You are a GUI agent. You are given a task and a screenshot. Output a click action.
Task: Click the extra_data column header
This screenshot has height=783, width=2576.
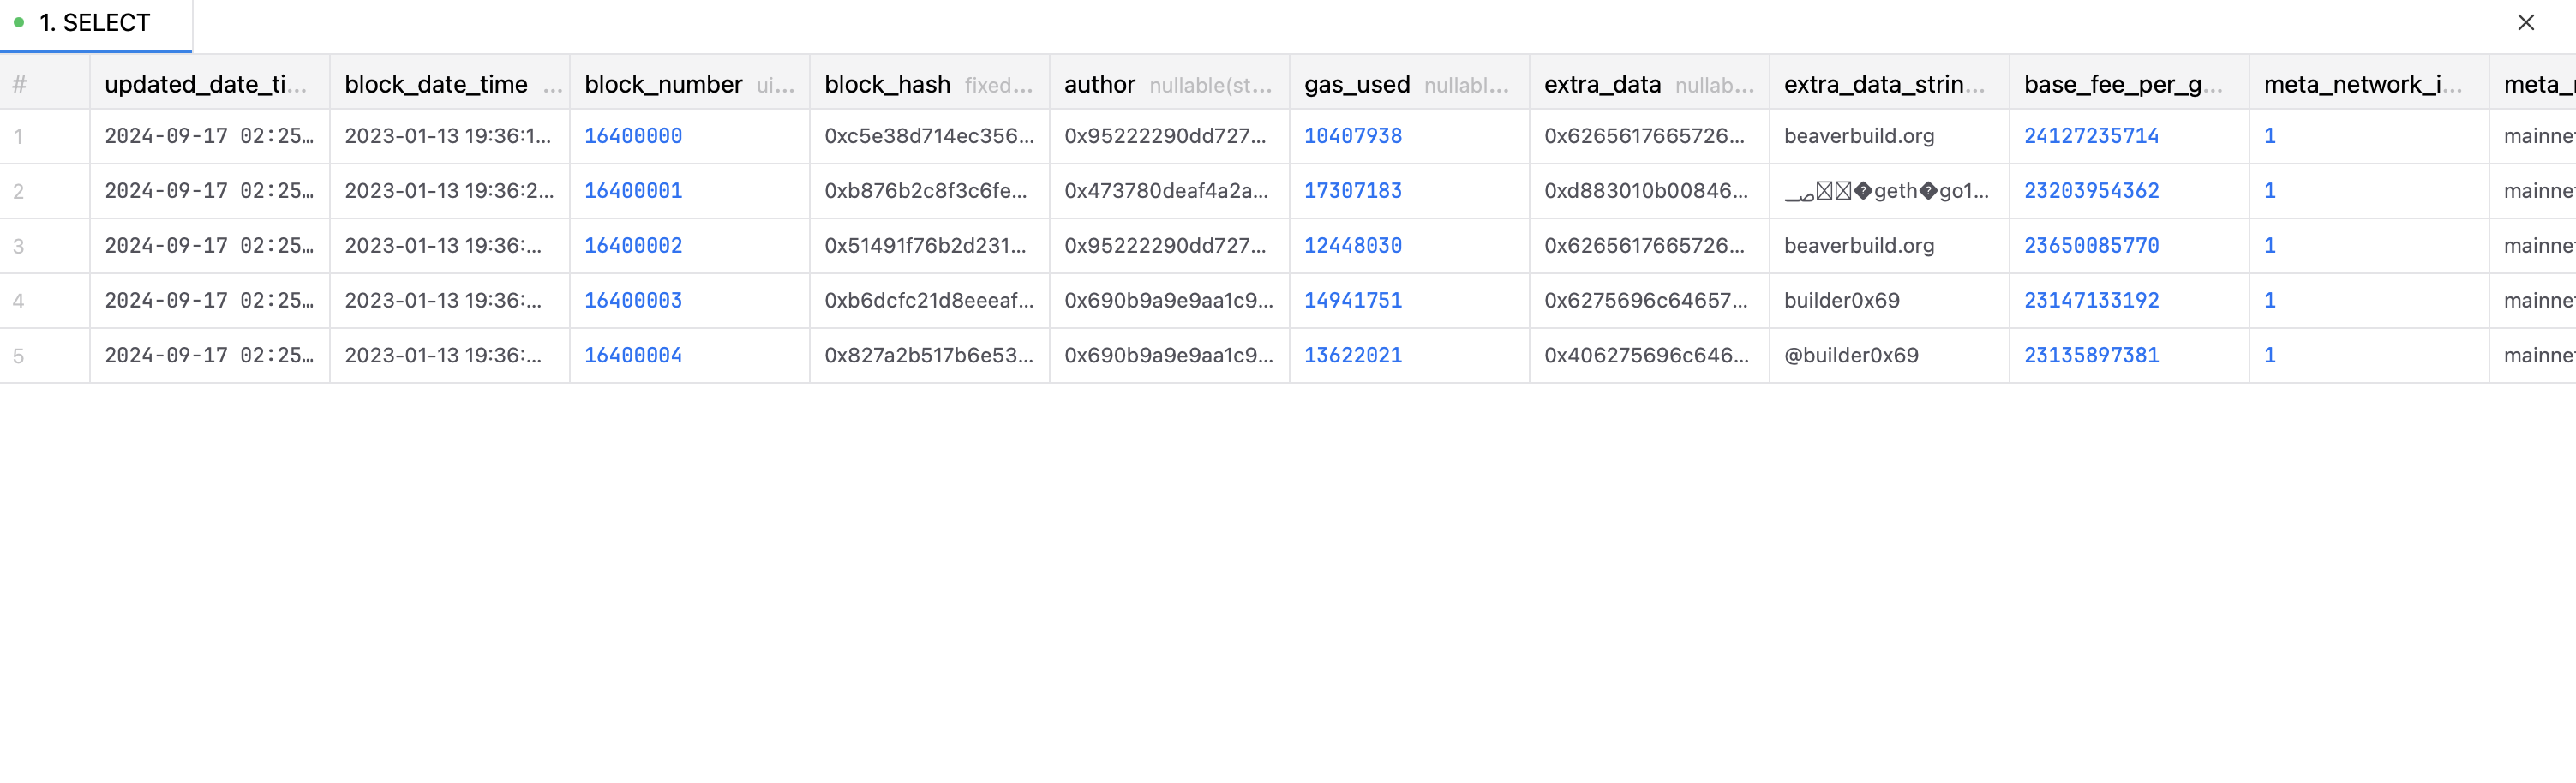point(1602,85)
